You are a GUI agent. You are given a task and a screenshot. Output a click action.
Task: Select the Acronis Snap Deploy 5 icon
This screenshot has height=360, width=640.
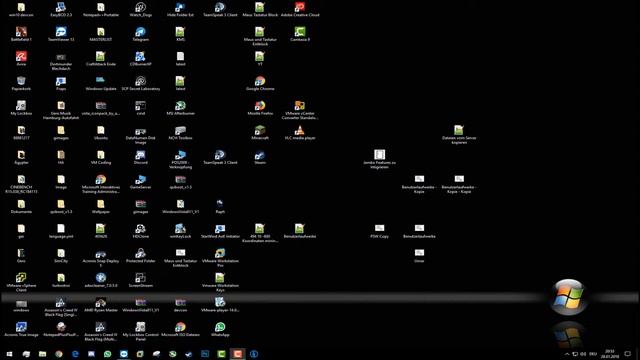[x=101, y=258]
